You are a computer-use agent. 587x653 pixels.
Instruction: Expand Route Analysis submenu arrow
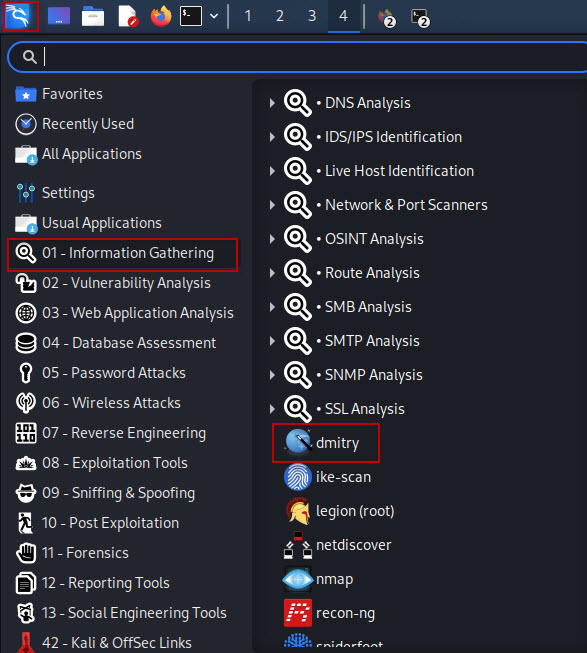272,273
